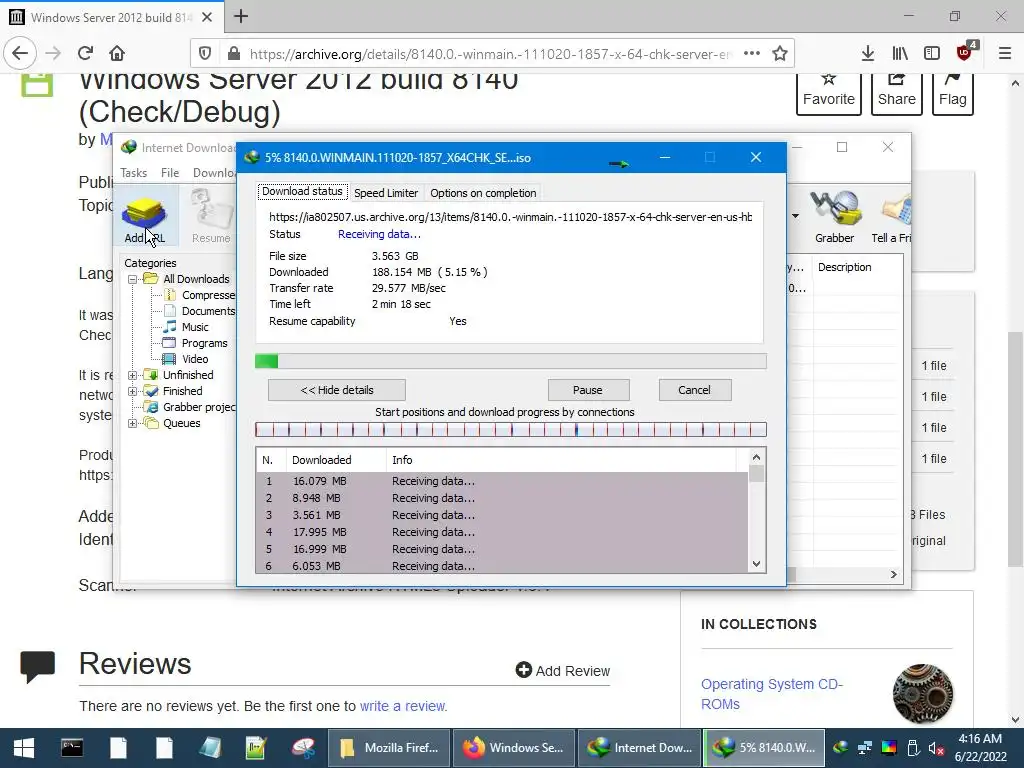The width and height of the screenshot is (1024, 768).
Task: Click the Tell a Friend icon
Action: 892,217
